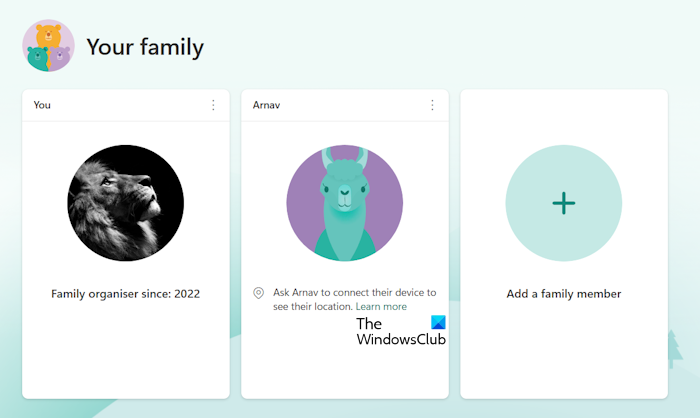Click the location pin icon
The width and height of the screenshot is (700, 418).
pyautogui.click(x=258, y=293)
